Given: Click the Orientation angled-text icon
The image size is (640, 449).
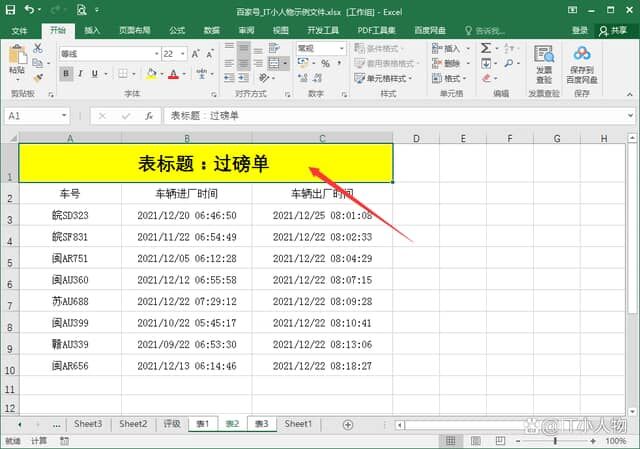Looking at the screenshot, I should pyautogui.click(x=264, y=78).
